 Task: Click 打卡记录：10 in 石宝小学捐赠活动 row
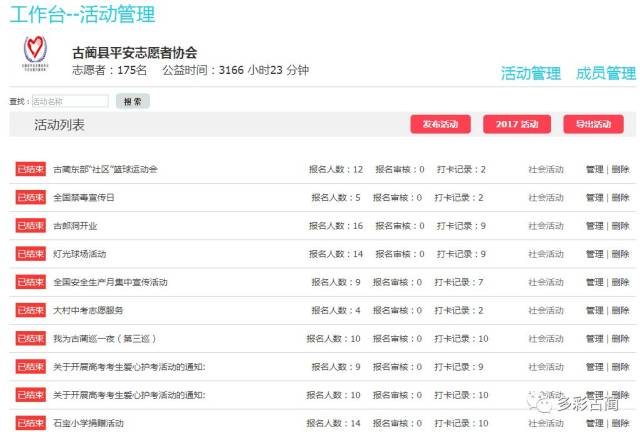point(461,423)
